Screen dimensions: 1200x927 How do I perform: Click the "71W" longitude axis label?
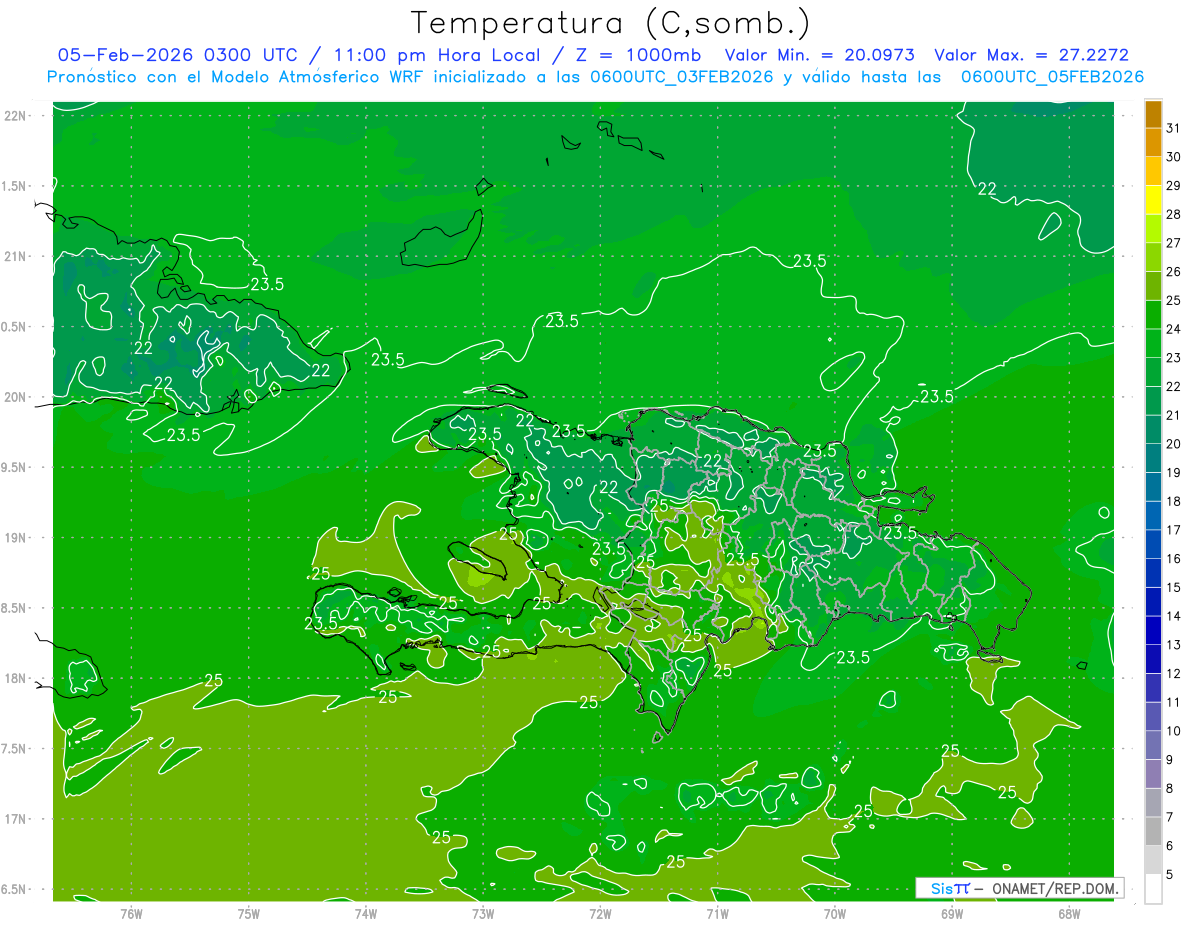coord(717,914)
